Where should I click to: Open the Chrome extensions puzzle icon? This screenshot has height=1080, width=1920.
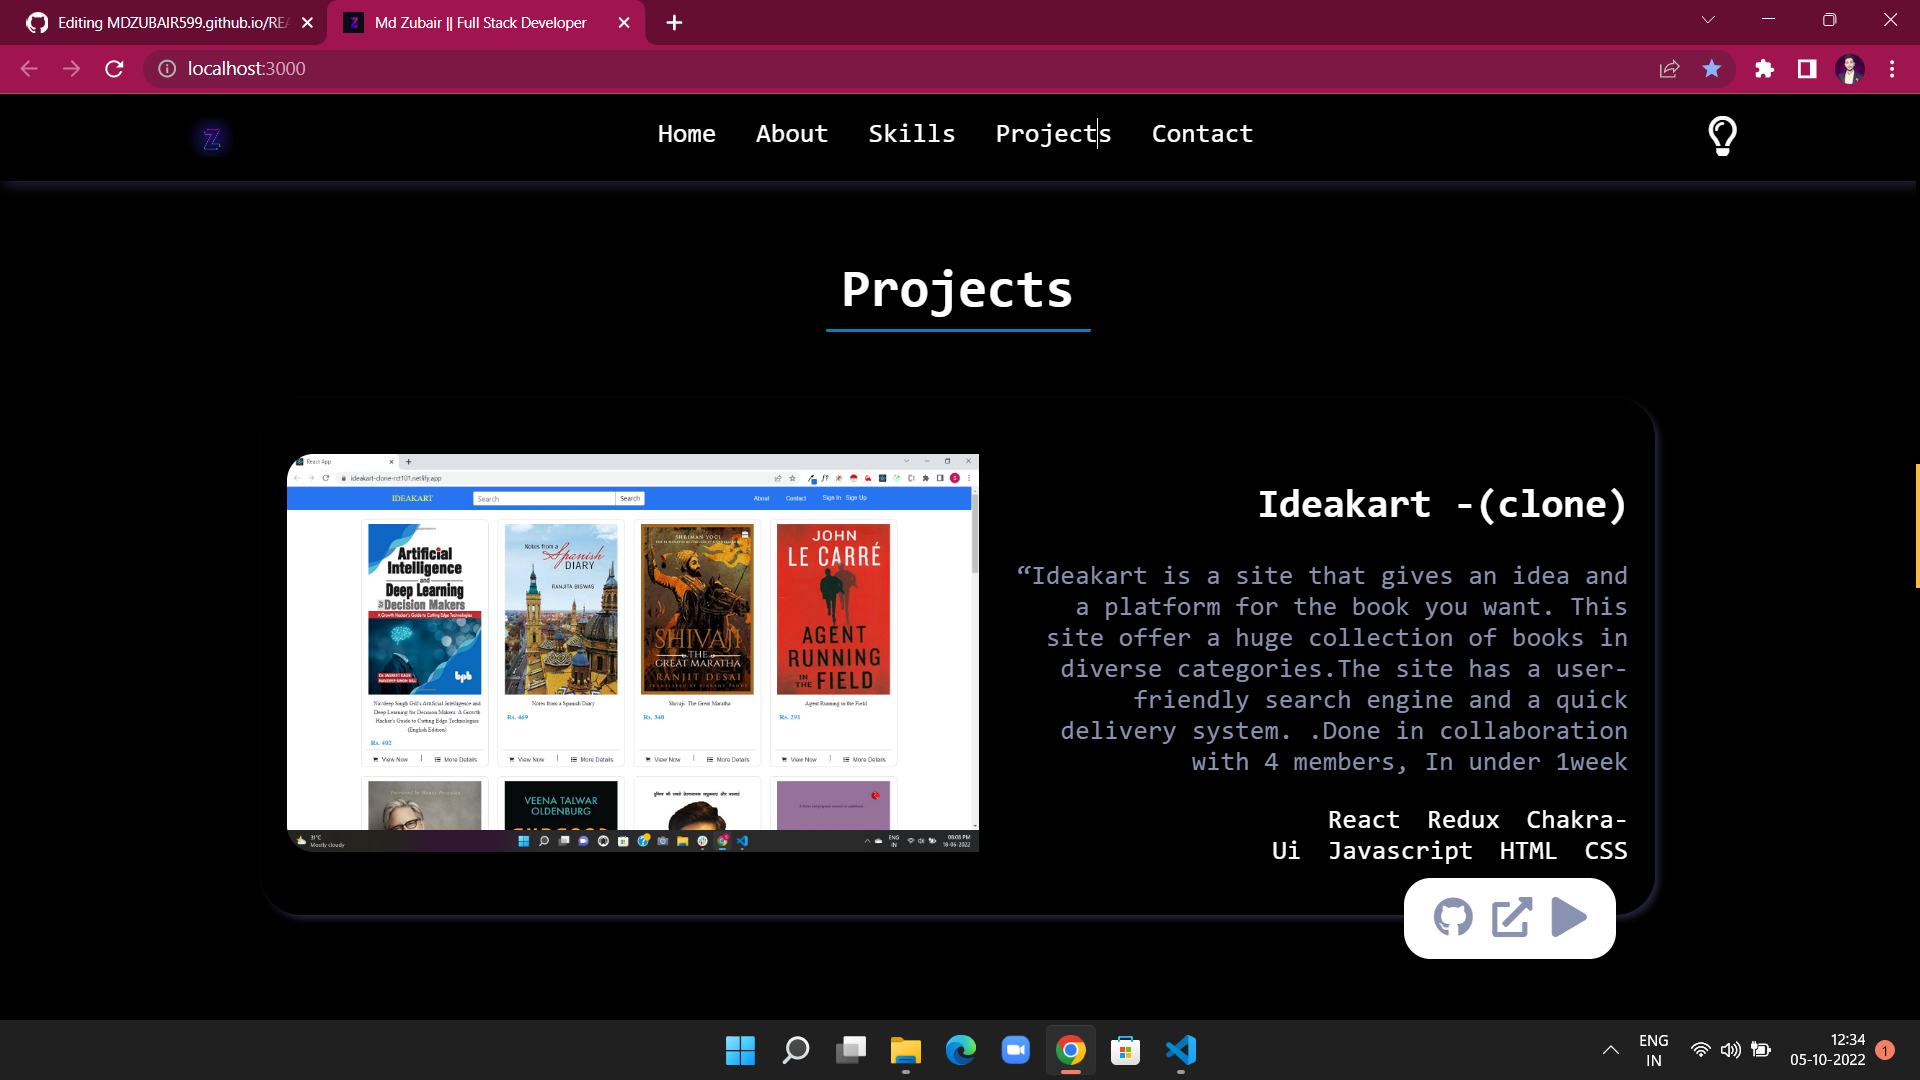click(x=1765, y=68)
